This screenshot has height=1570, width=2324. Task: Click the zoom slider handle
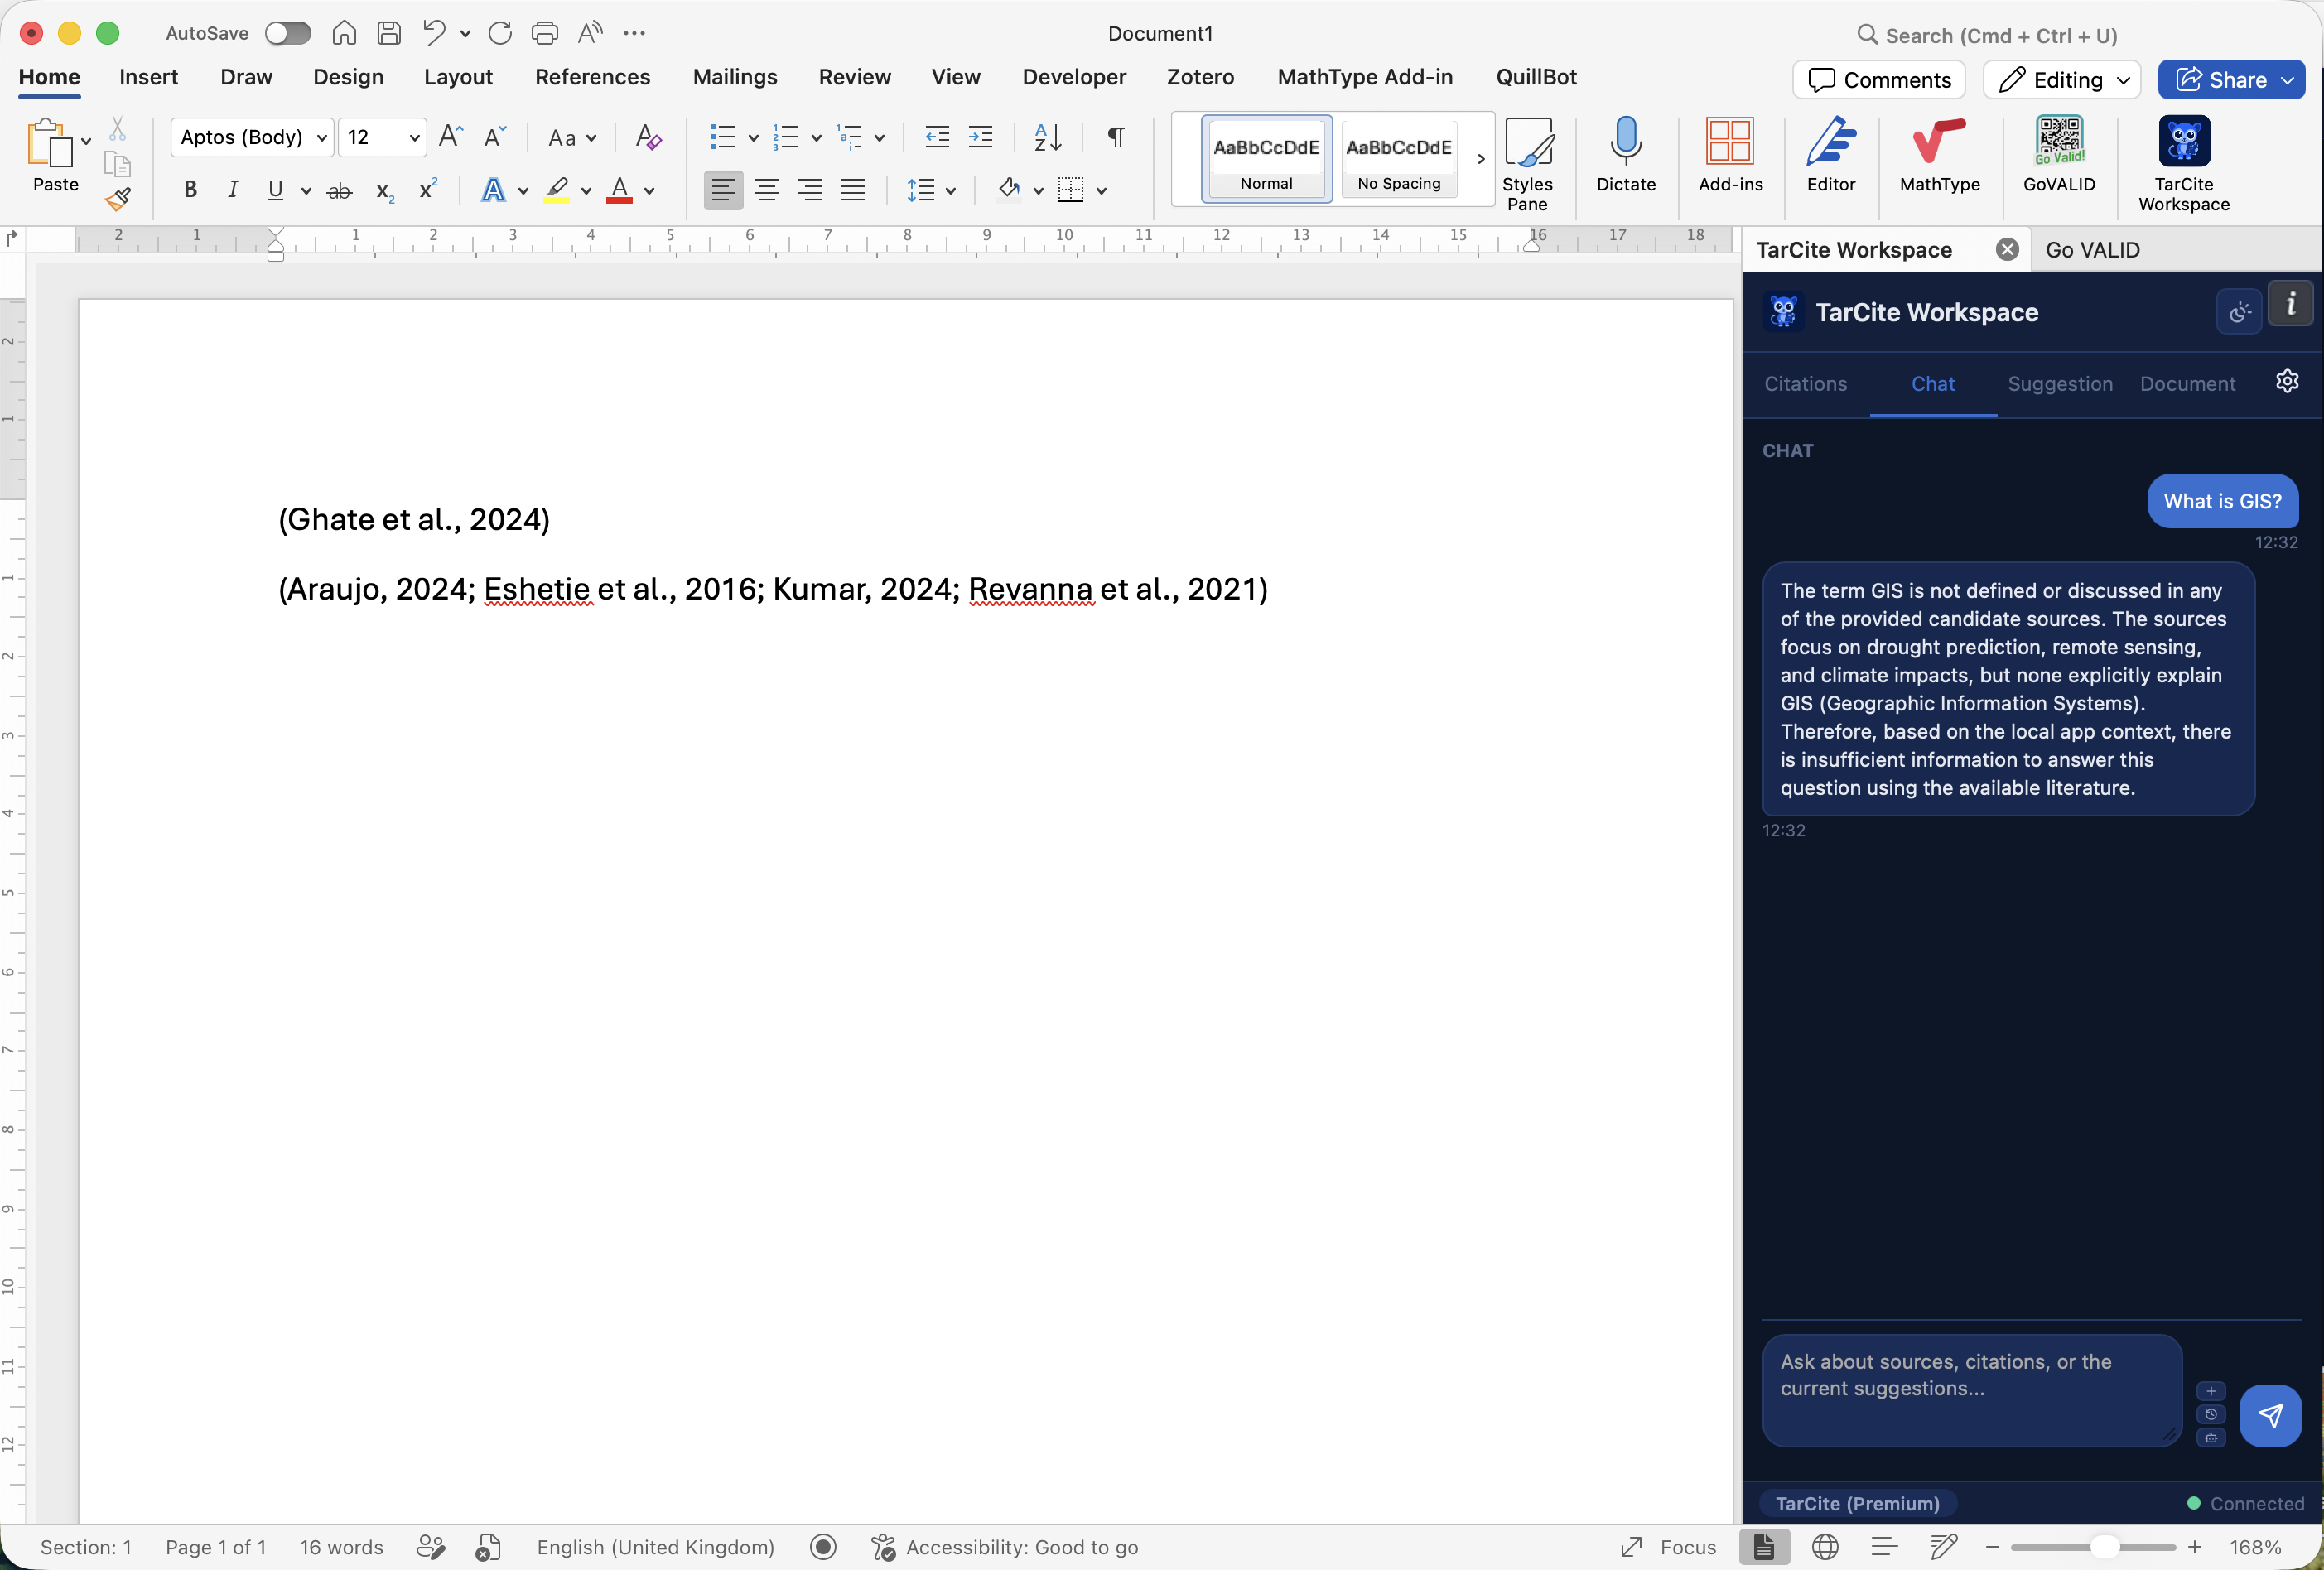(x=2104, y=1547)
